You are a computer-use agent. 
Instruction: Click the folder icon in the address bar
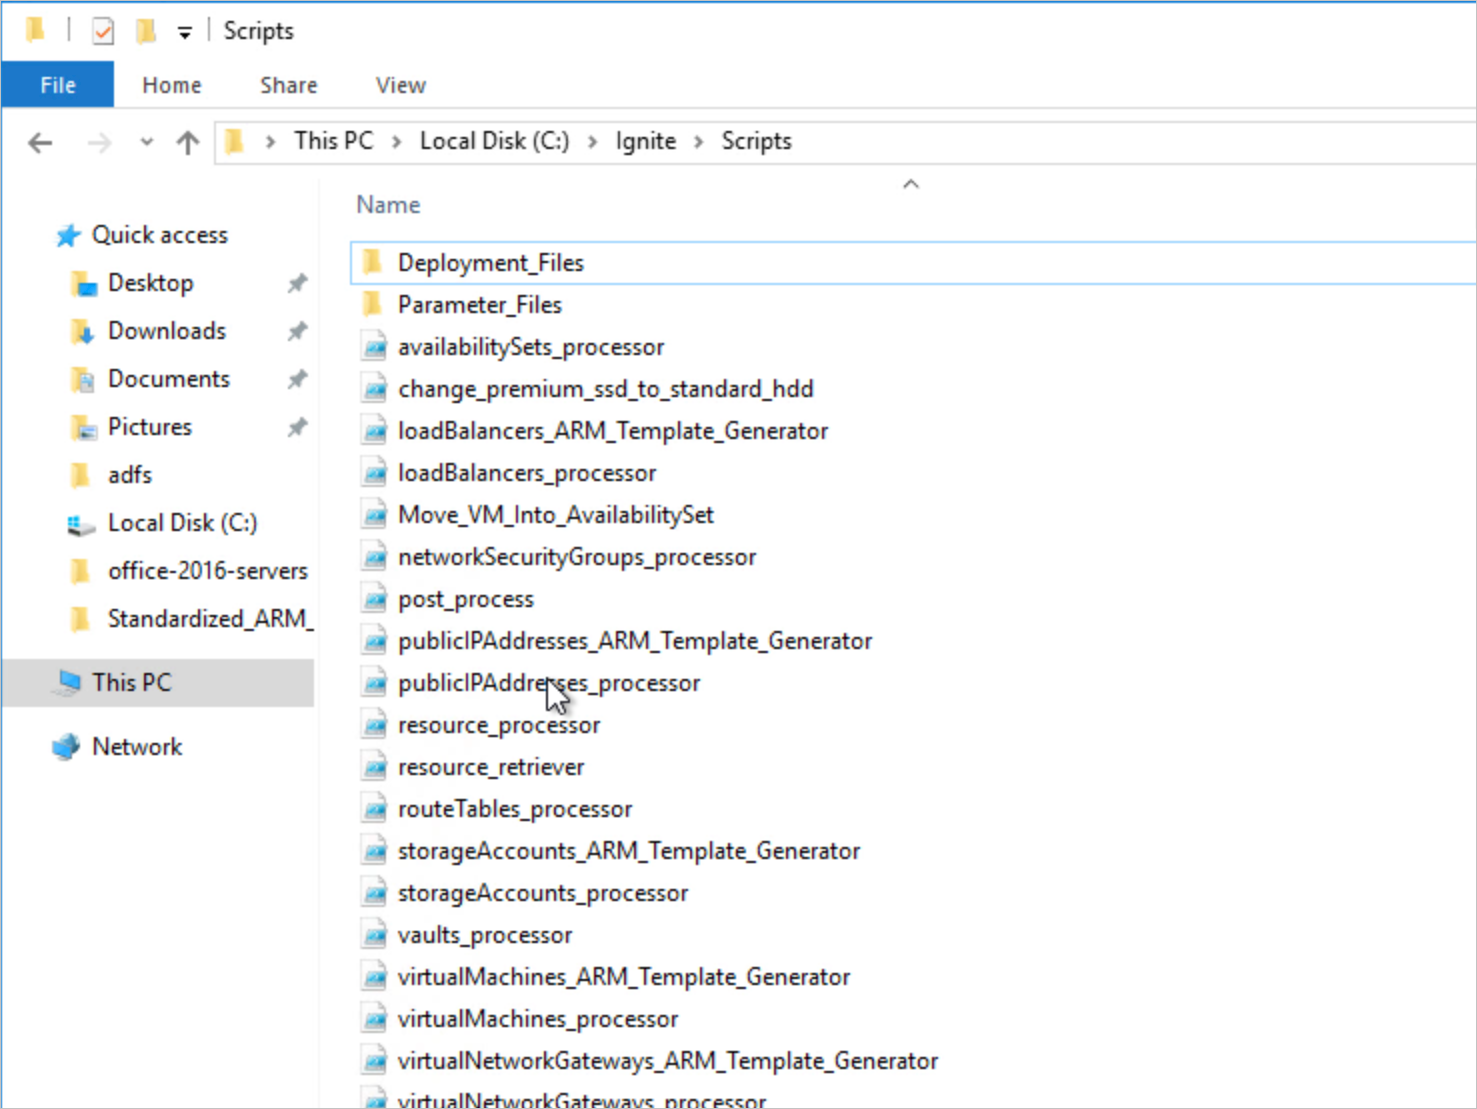coord(234,141)
